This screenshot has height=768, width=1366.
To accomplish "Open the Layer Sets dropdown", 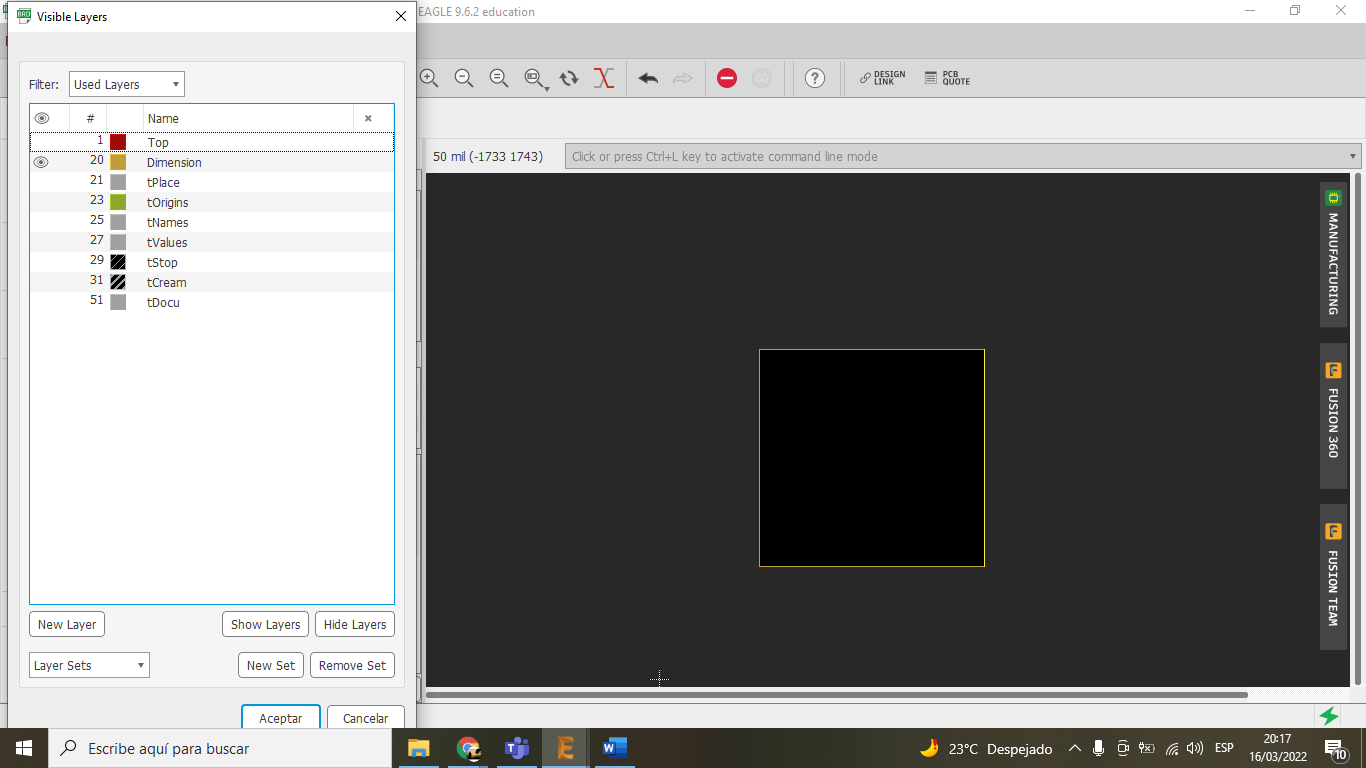I will (x=89, y=665).
